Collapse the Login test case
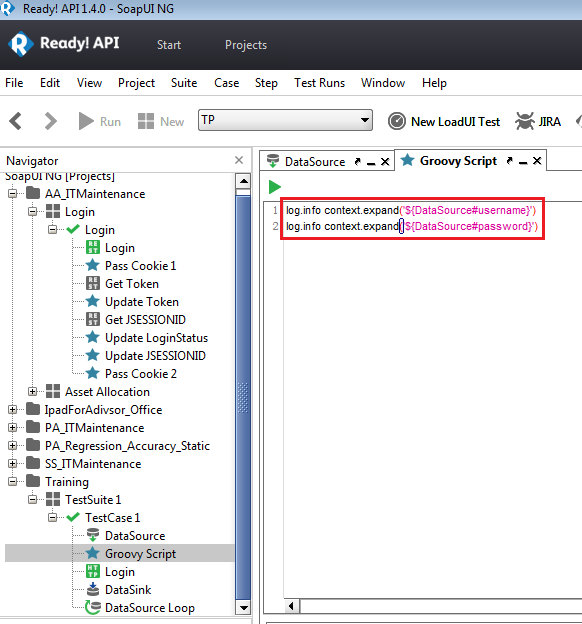 [53, 230]
